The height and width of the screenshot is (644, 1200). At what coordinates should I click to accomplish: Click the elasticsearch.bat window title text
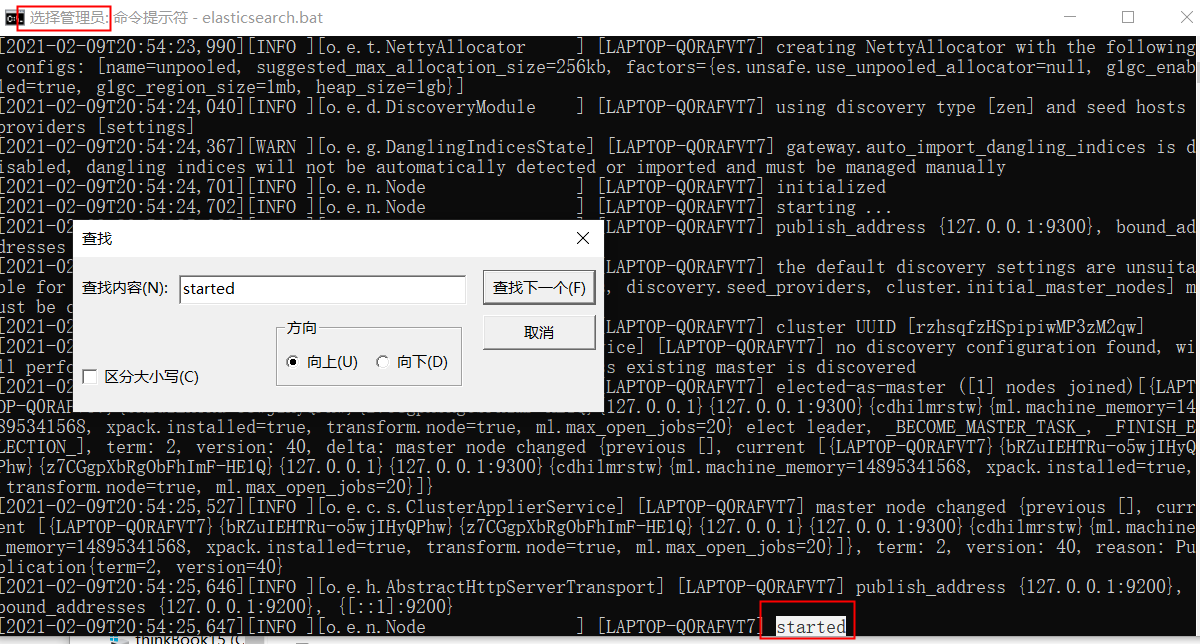coord(175,16)
